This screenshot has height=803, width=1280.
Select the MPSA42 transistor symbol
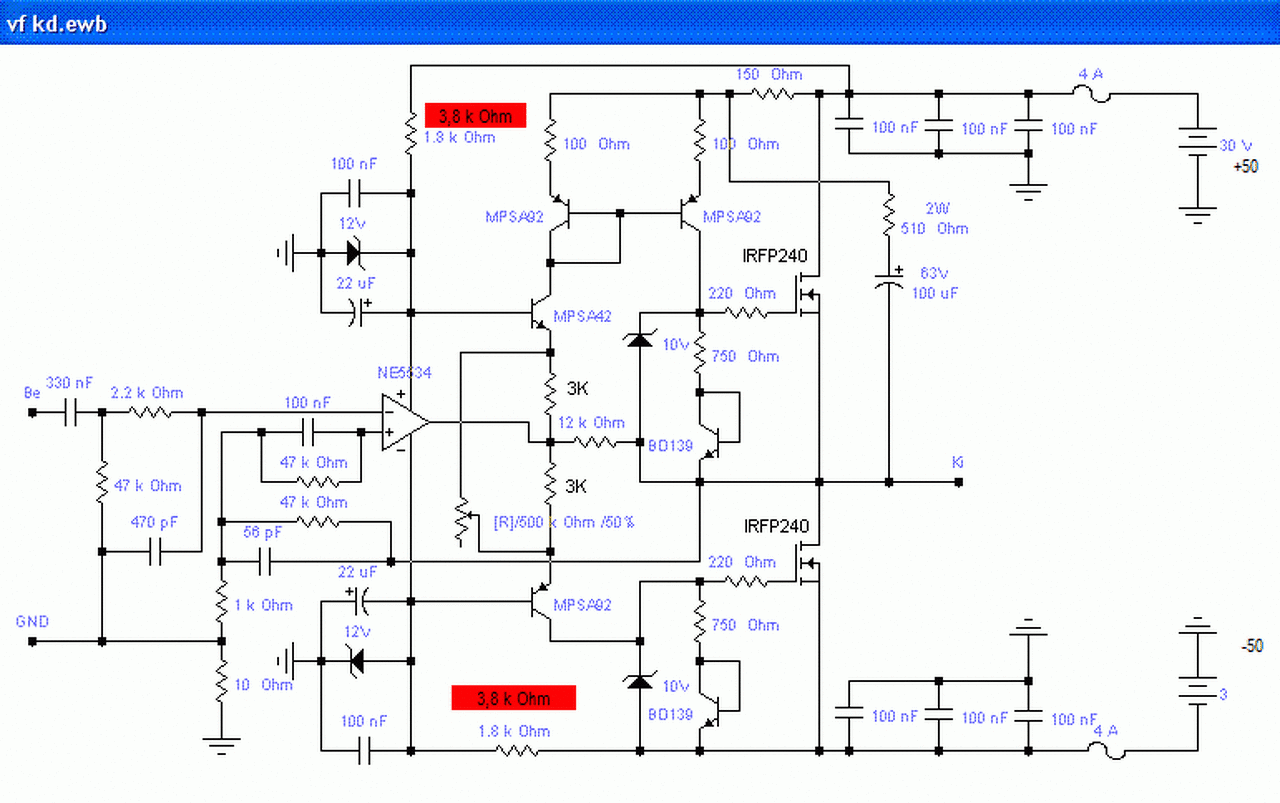pos(540,313)
